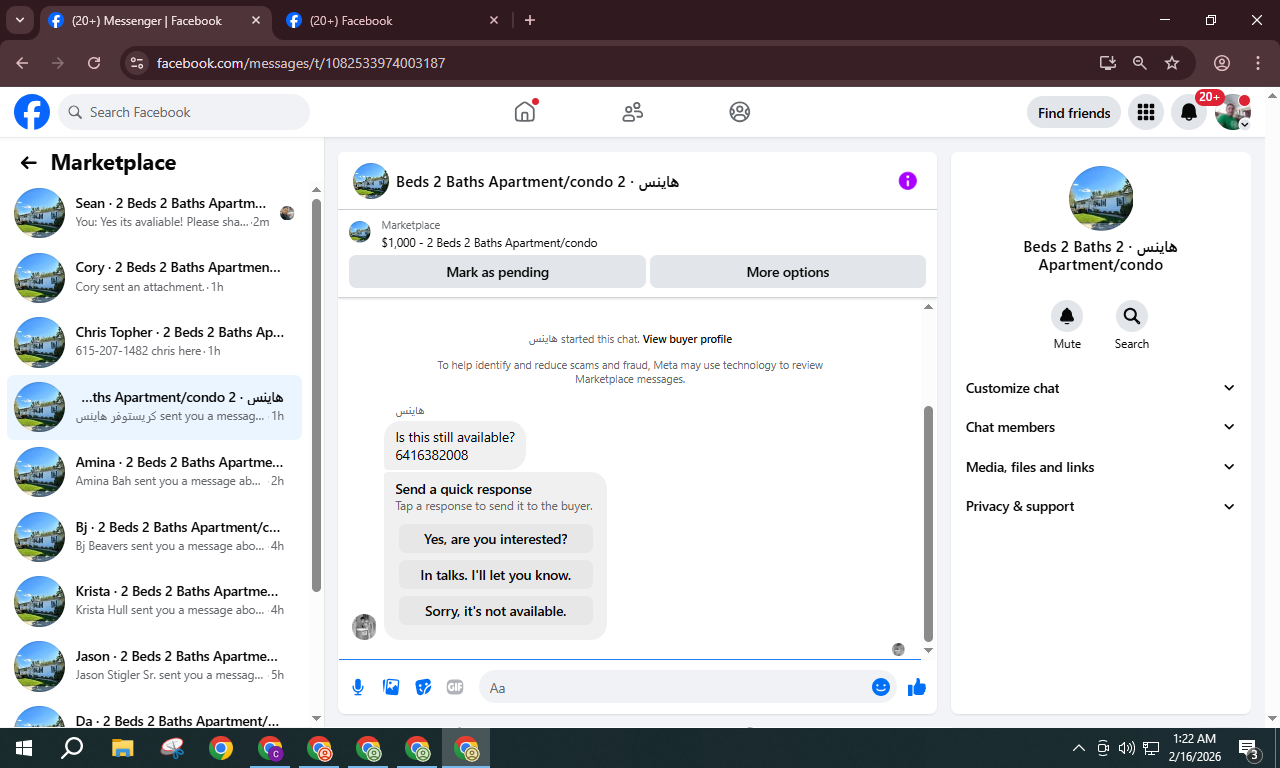This screenshot has width=1280, height=768.
Task: Open the Friends icon in top navigation
Action: pos(632,112)
